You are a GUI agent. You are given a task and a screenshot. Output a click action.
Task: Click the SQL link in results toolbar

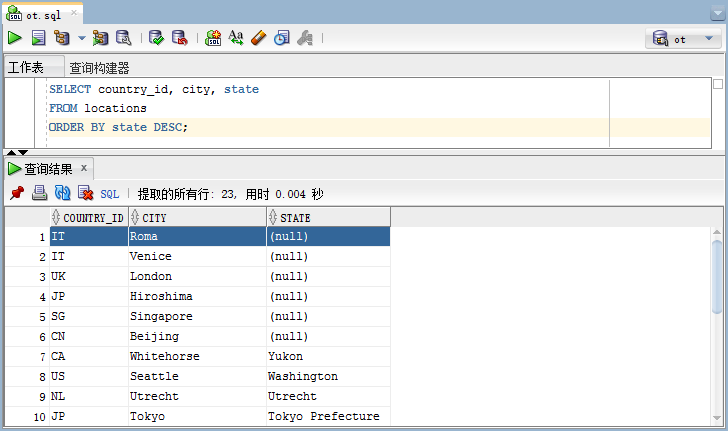click(110, 194)
